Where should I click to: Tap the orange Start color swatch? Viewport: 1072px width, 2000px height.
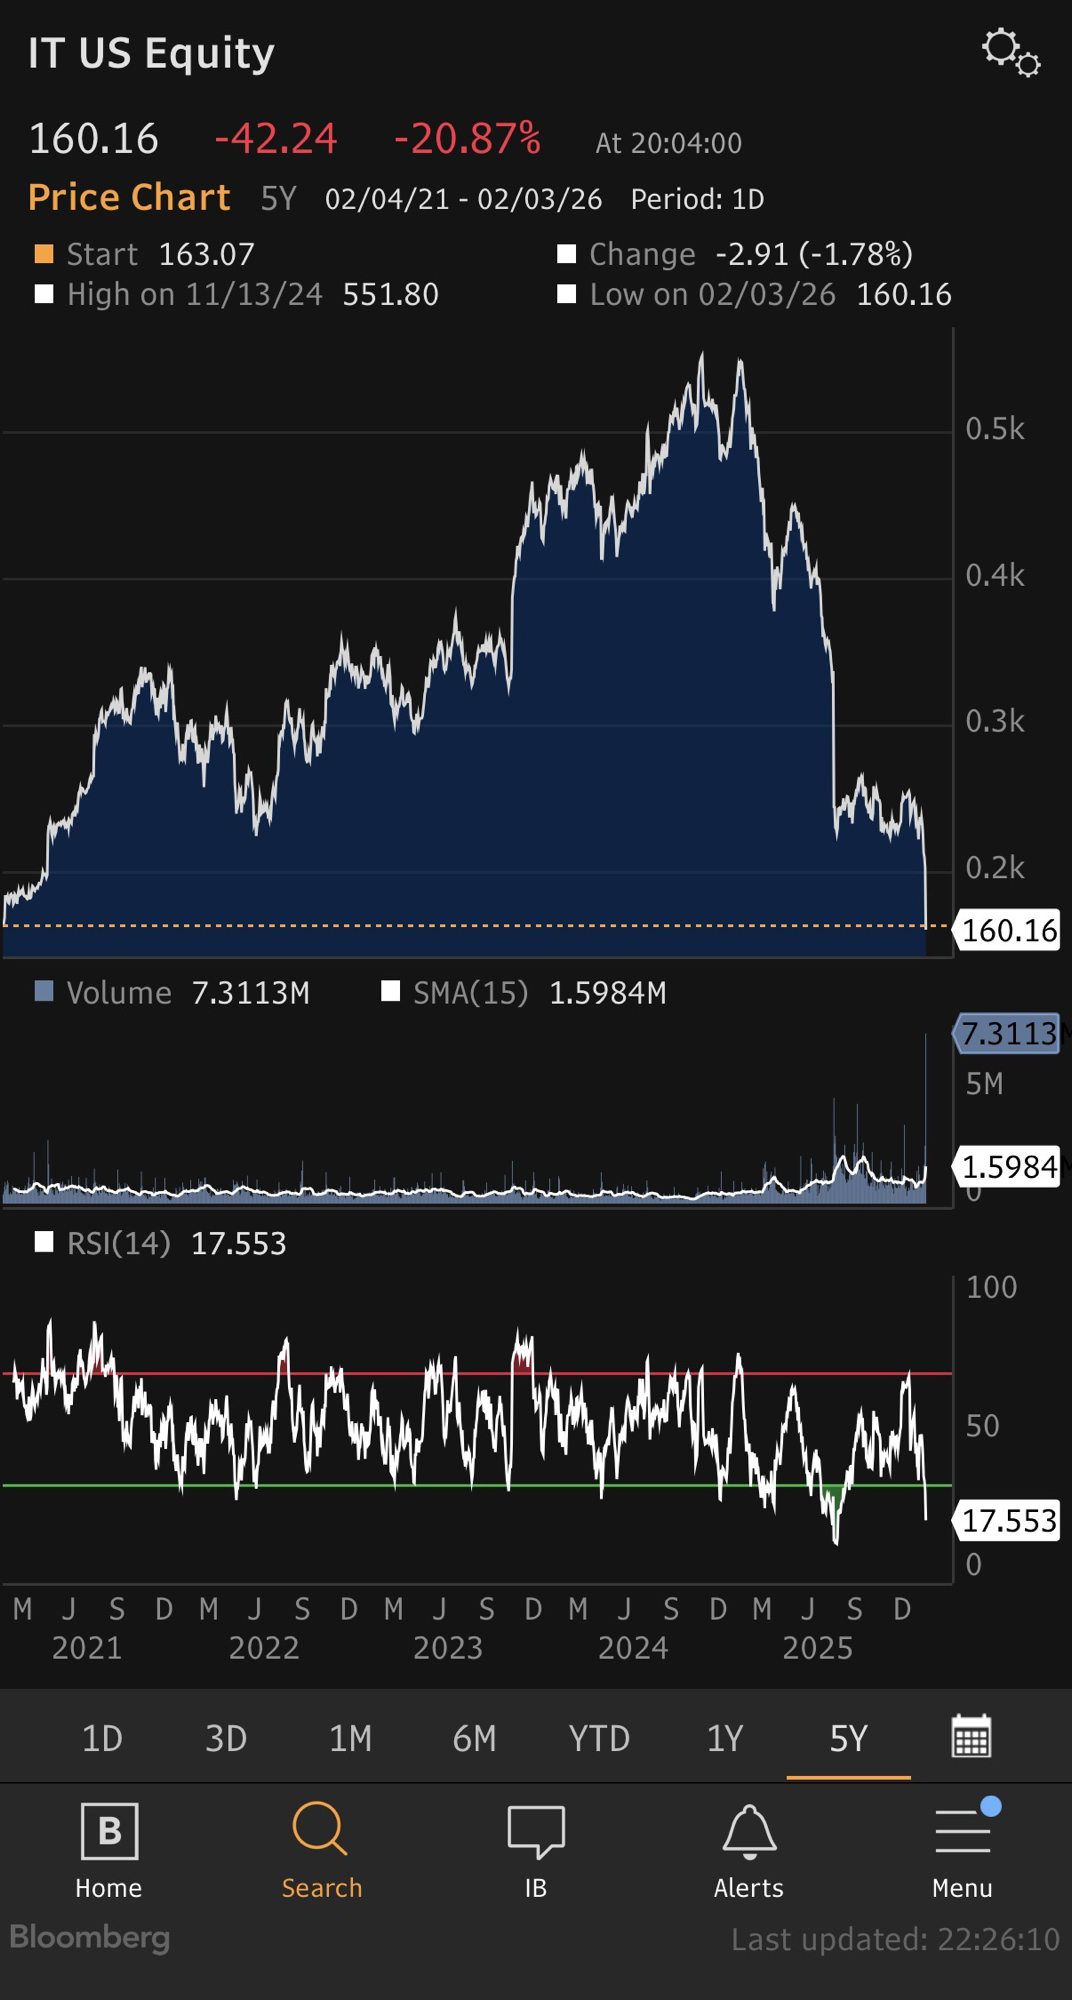pyautogui.click(x=44, y=254)
